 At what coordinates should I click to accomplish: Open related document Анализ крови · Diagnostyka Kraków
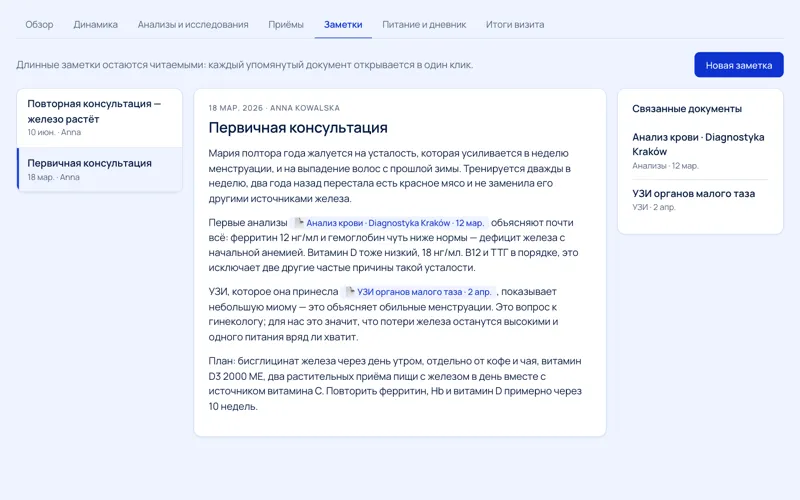[700, 151]
